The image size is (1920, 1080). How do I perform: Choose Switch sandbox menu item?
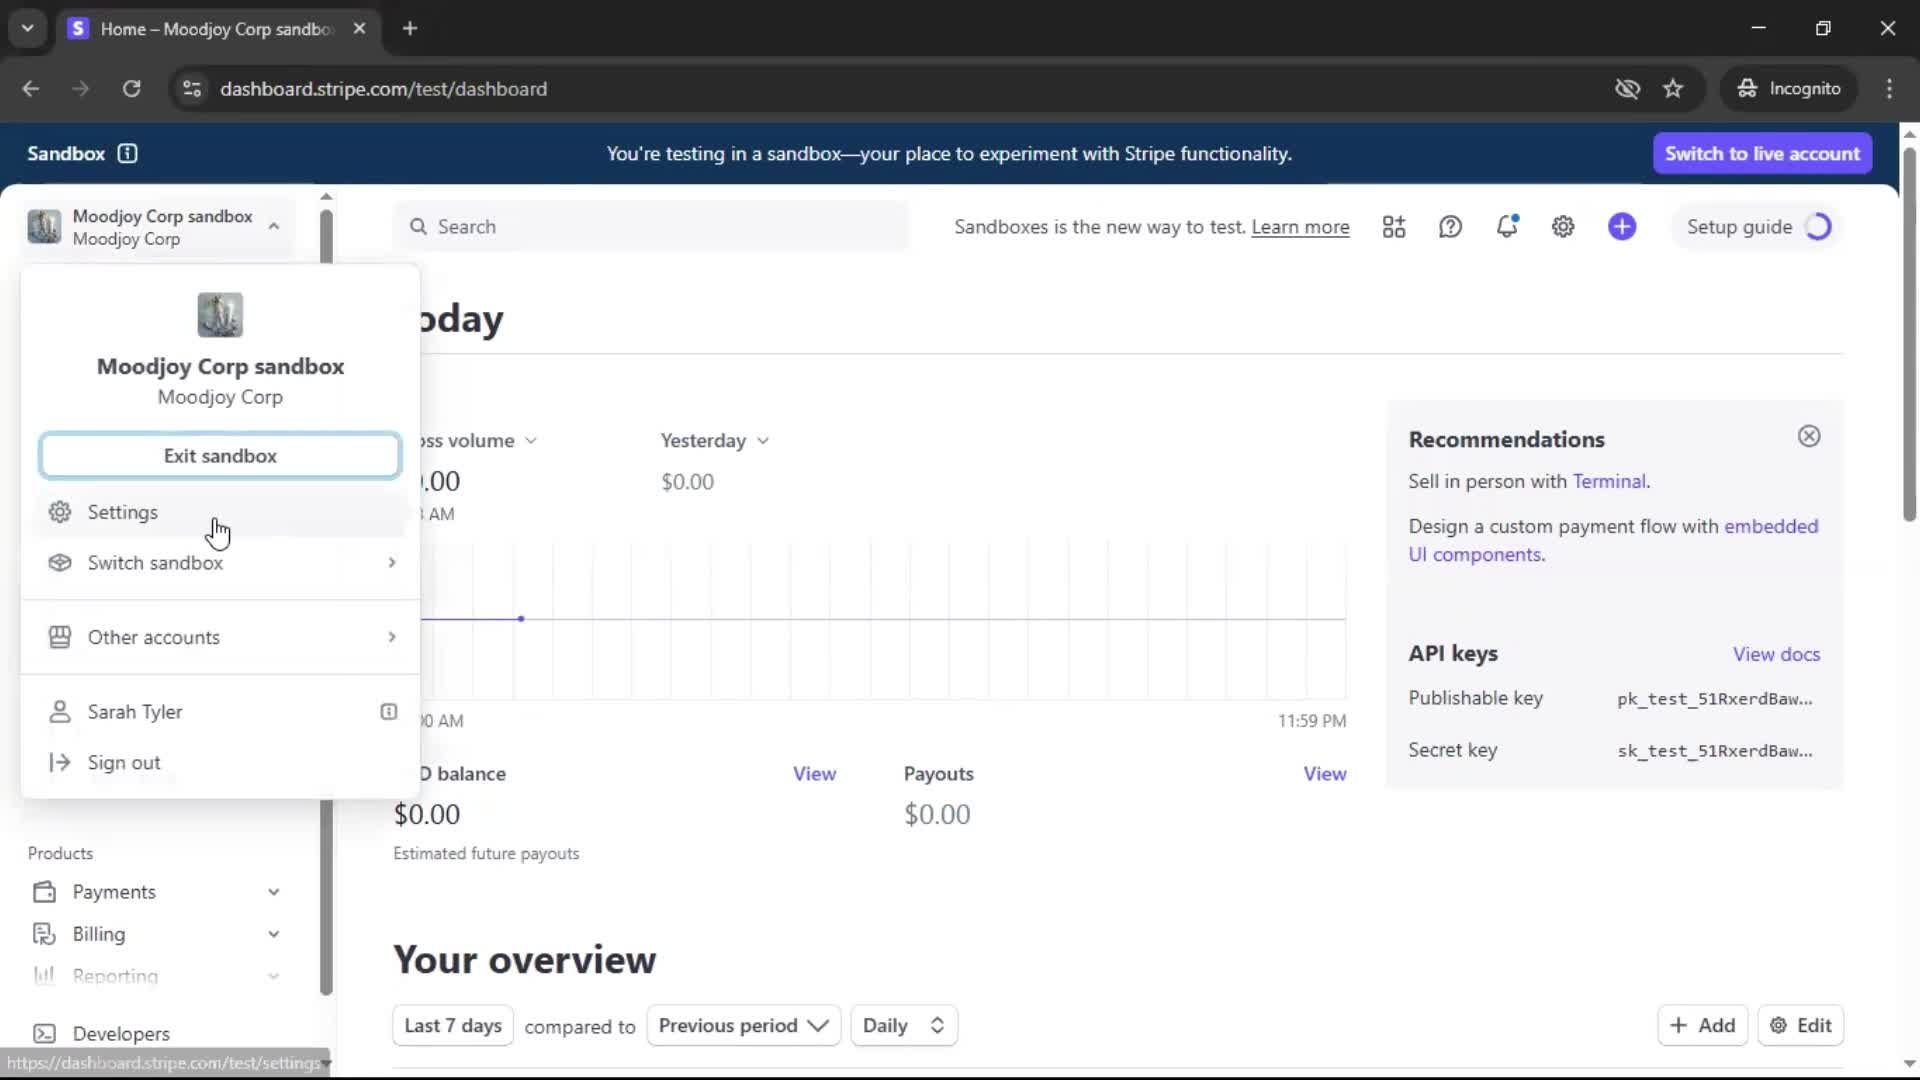[x=220, y=563]
